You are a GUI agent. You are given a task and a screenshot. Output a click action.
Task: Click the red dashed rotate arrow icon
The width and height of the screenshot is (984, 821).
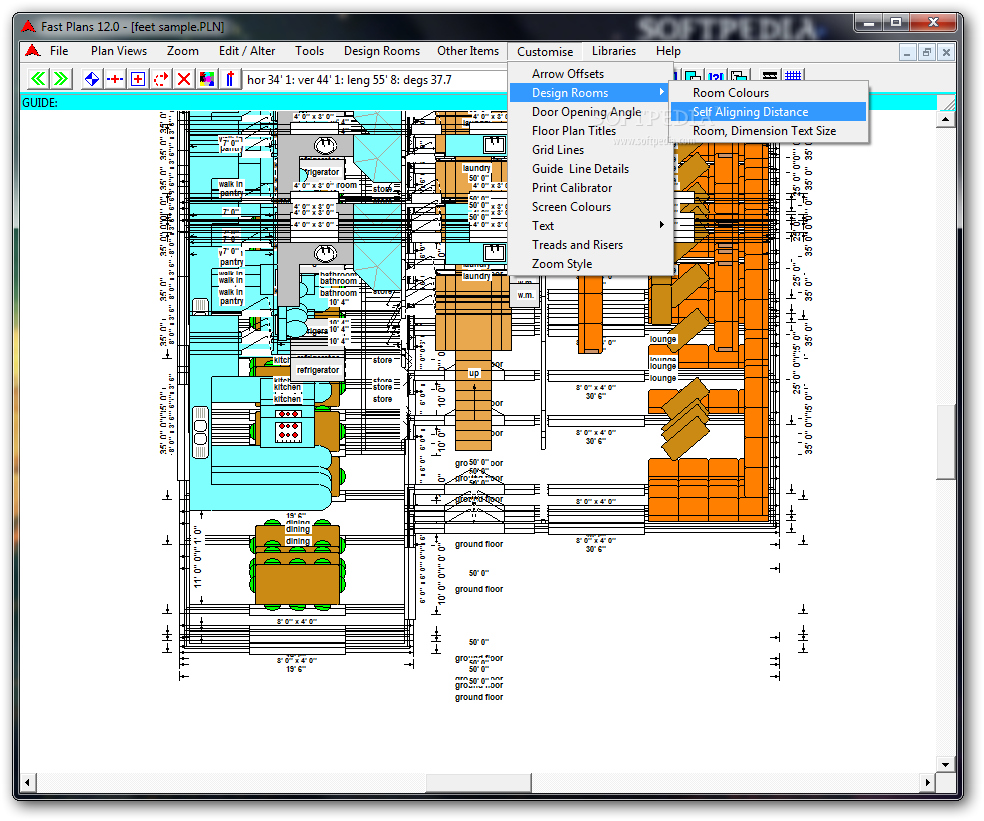click(x=161, y=79)
